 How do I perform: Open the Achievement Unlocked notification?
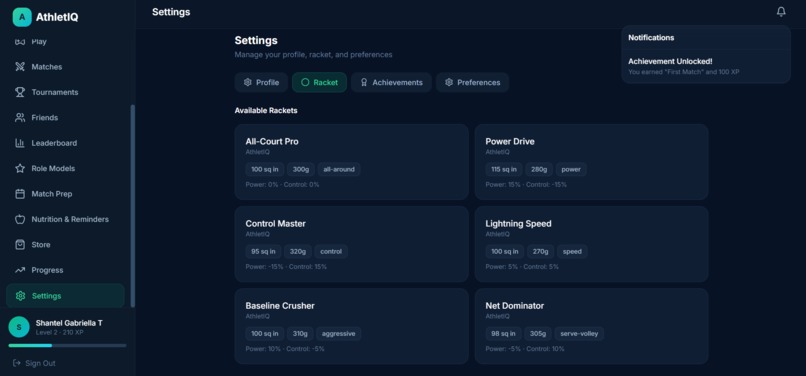pos(706,66)
